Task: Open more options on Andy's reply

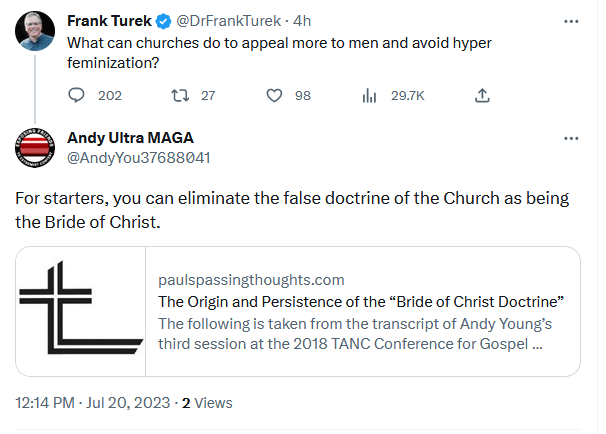Action: click(x=570, y=138)
